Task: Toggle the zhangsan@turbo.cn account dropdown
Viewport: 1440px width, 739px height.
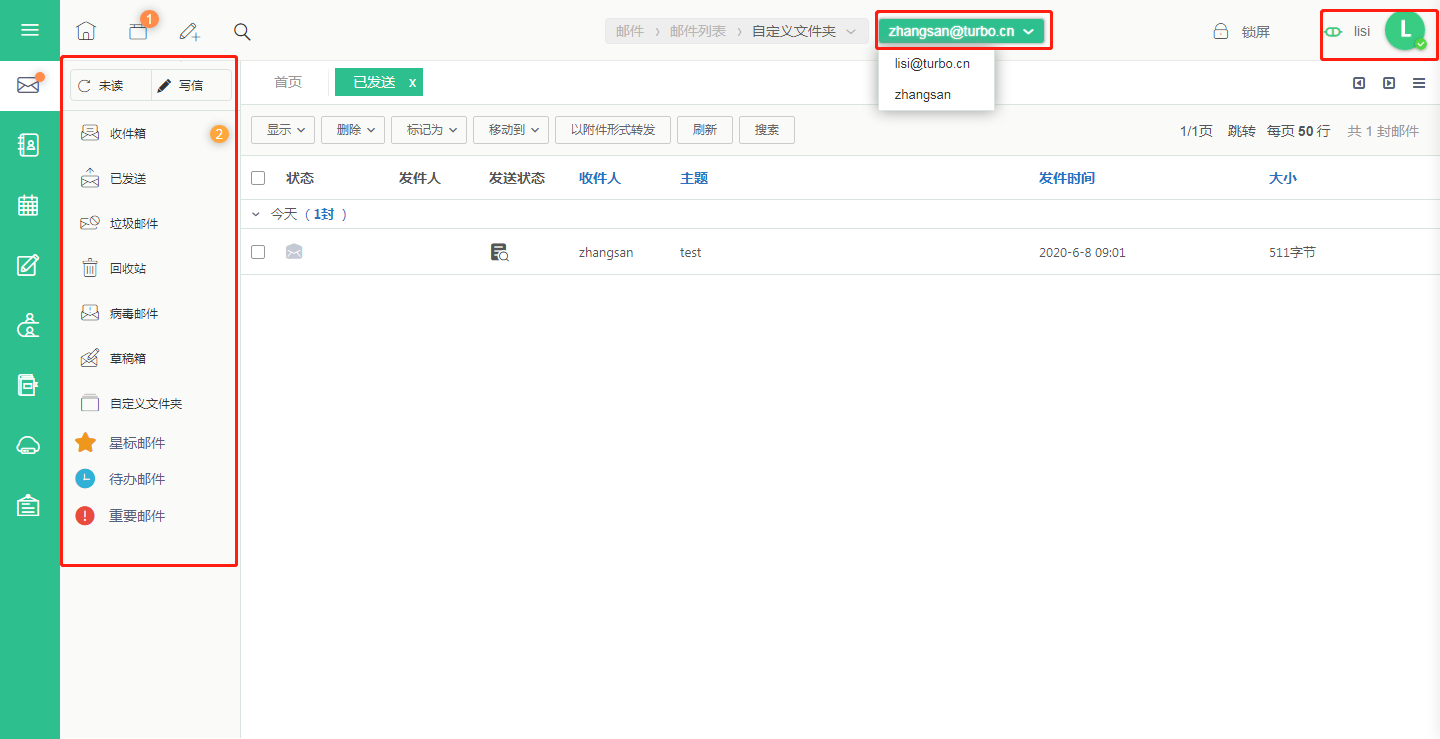Action: pos(962,31)
